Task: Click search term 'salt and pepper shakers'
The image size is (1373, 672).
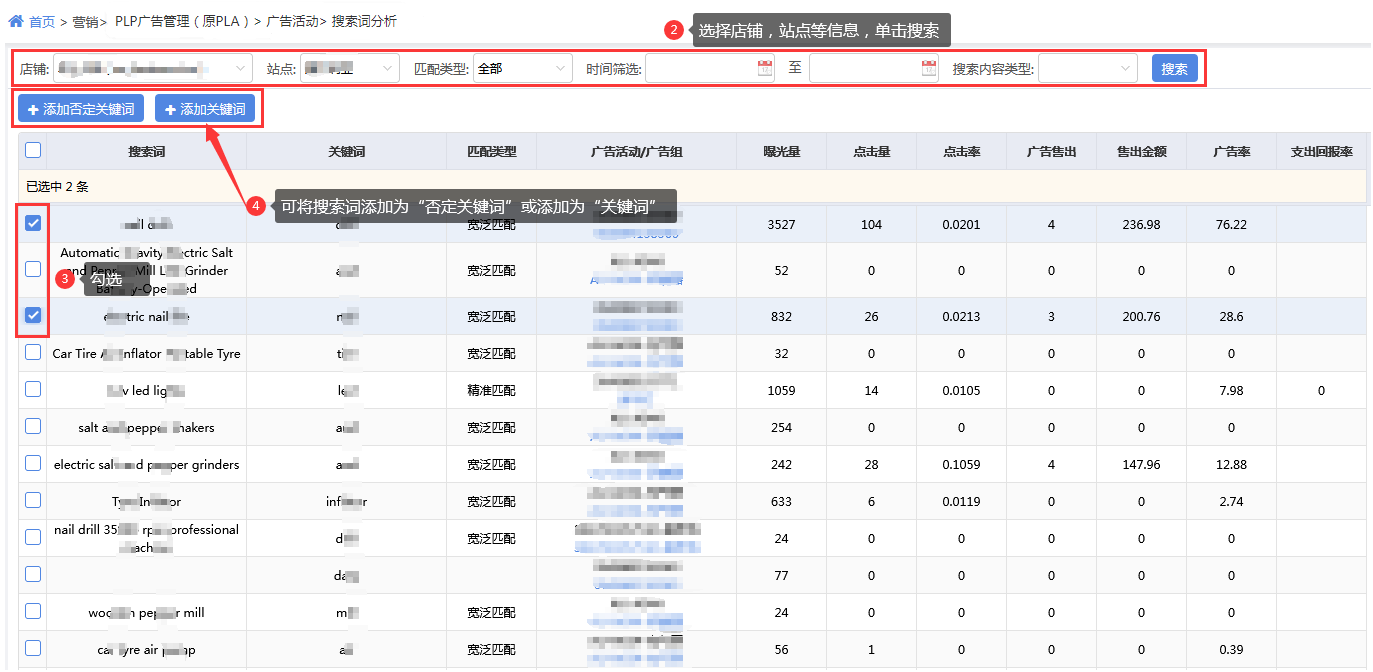Action: click(x=146, y=428)
